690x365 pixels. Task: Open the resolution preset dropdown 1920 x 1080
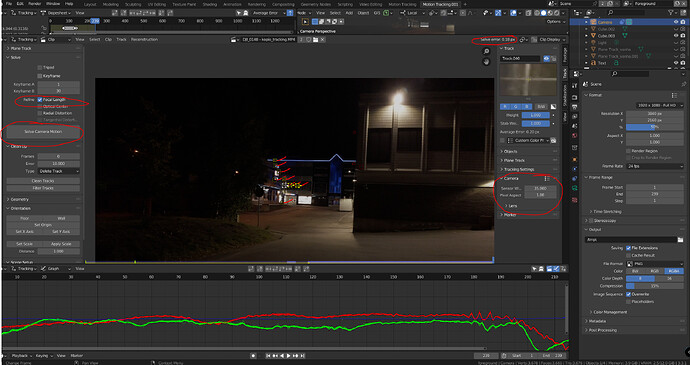[660, 106]
